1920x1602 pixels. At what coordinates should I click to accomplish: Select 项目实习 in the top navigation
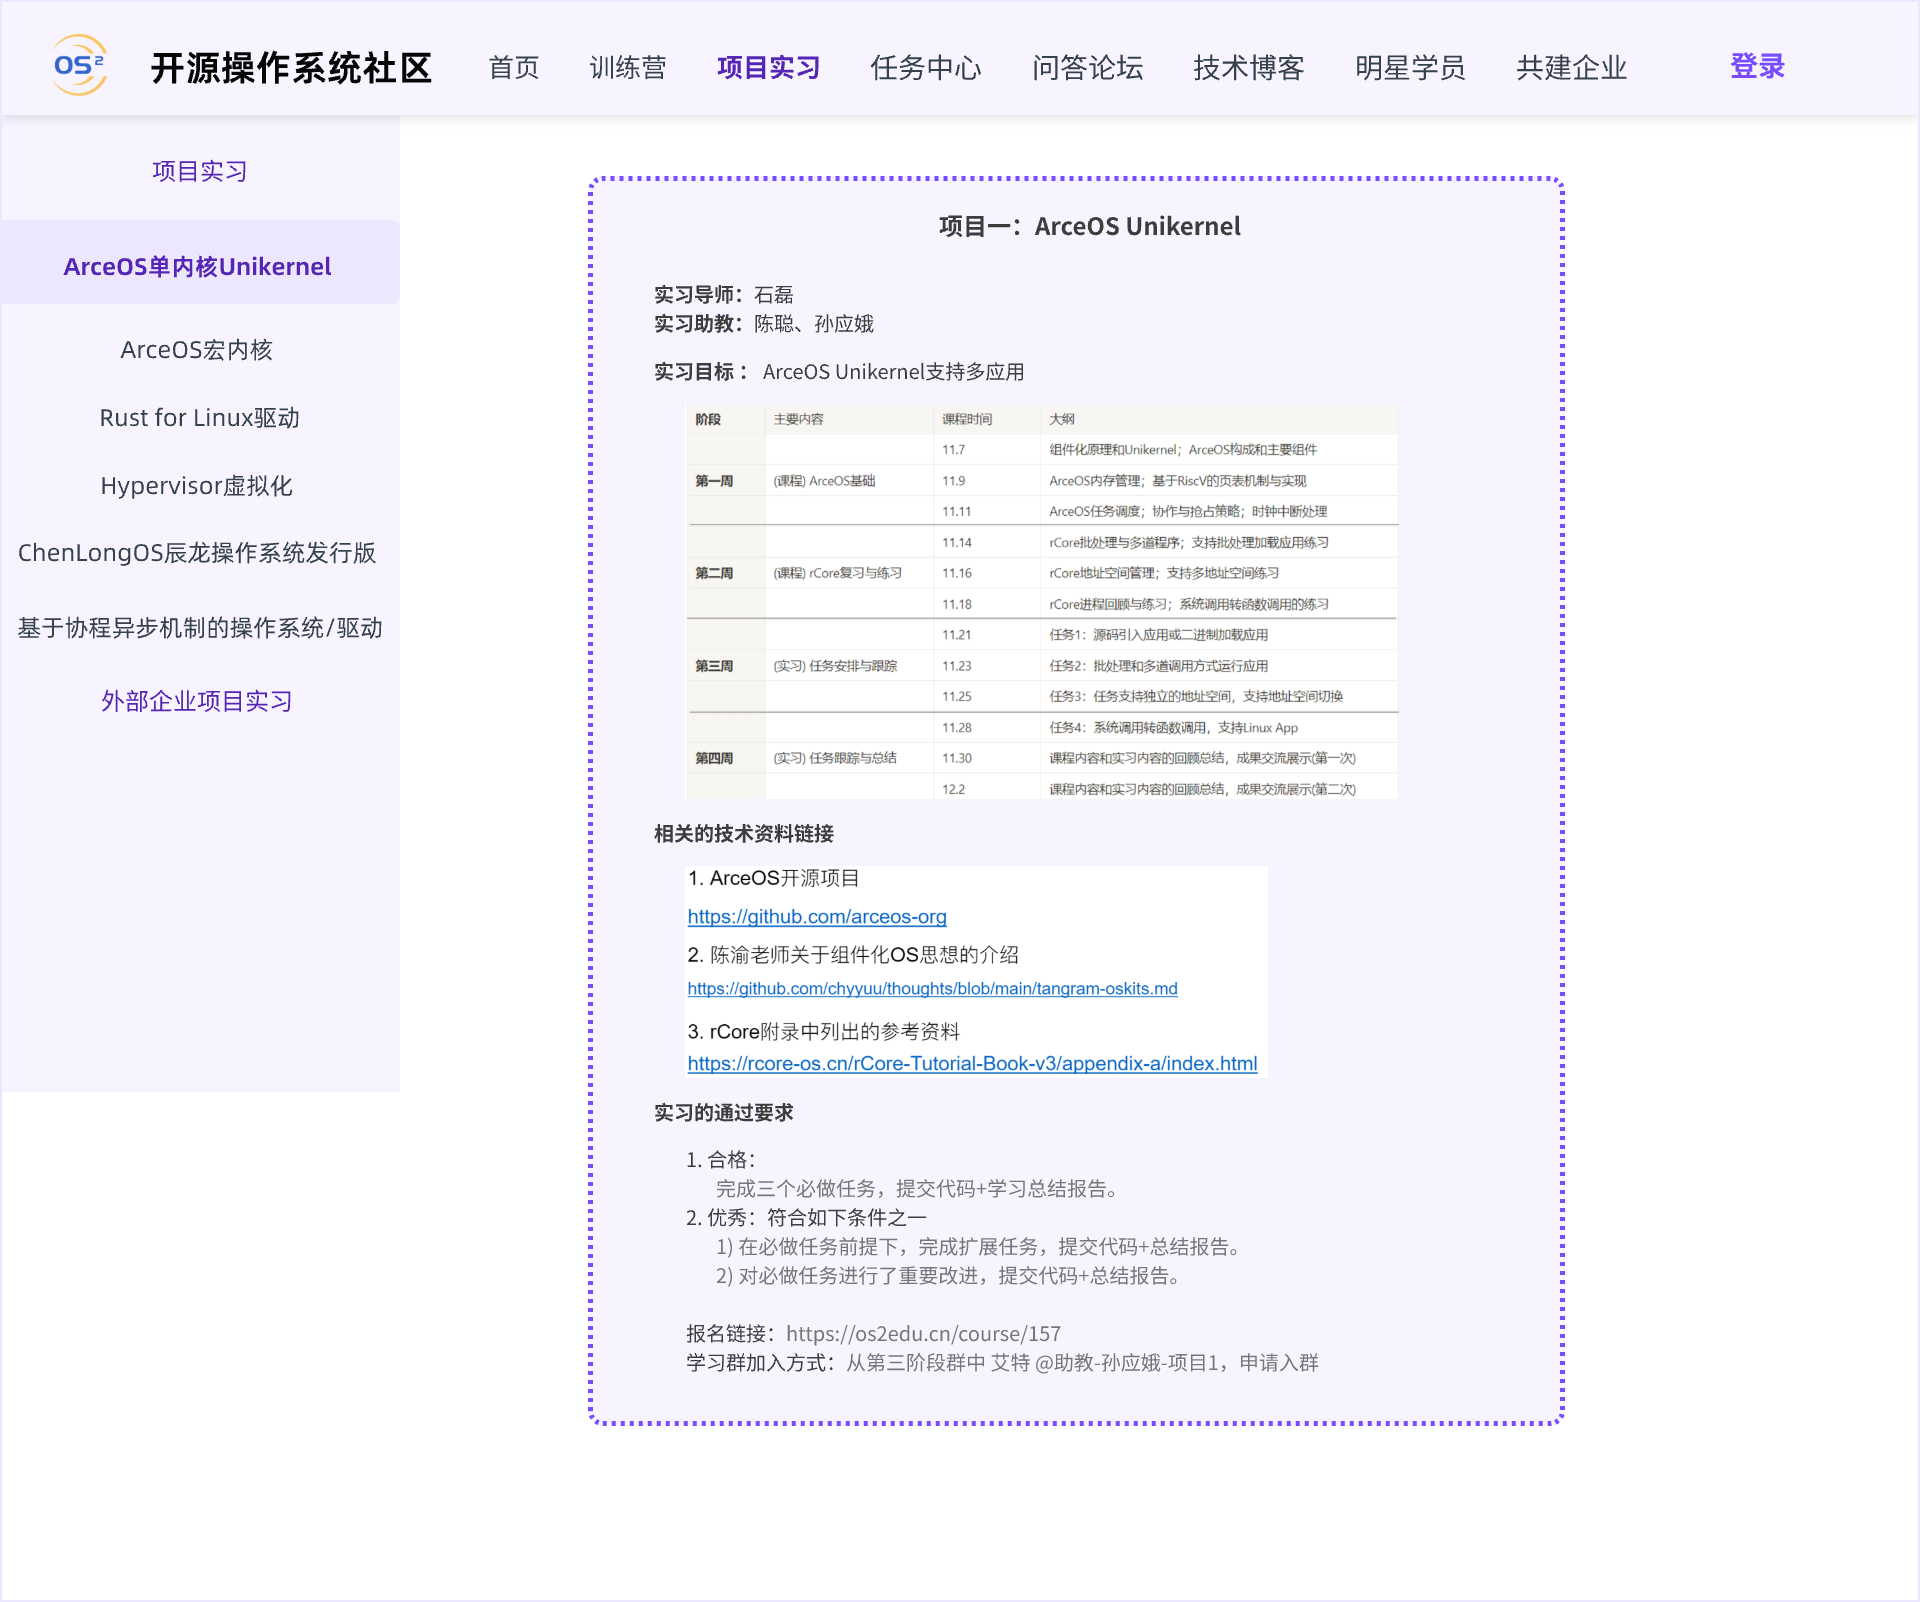[768, 67]
